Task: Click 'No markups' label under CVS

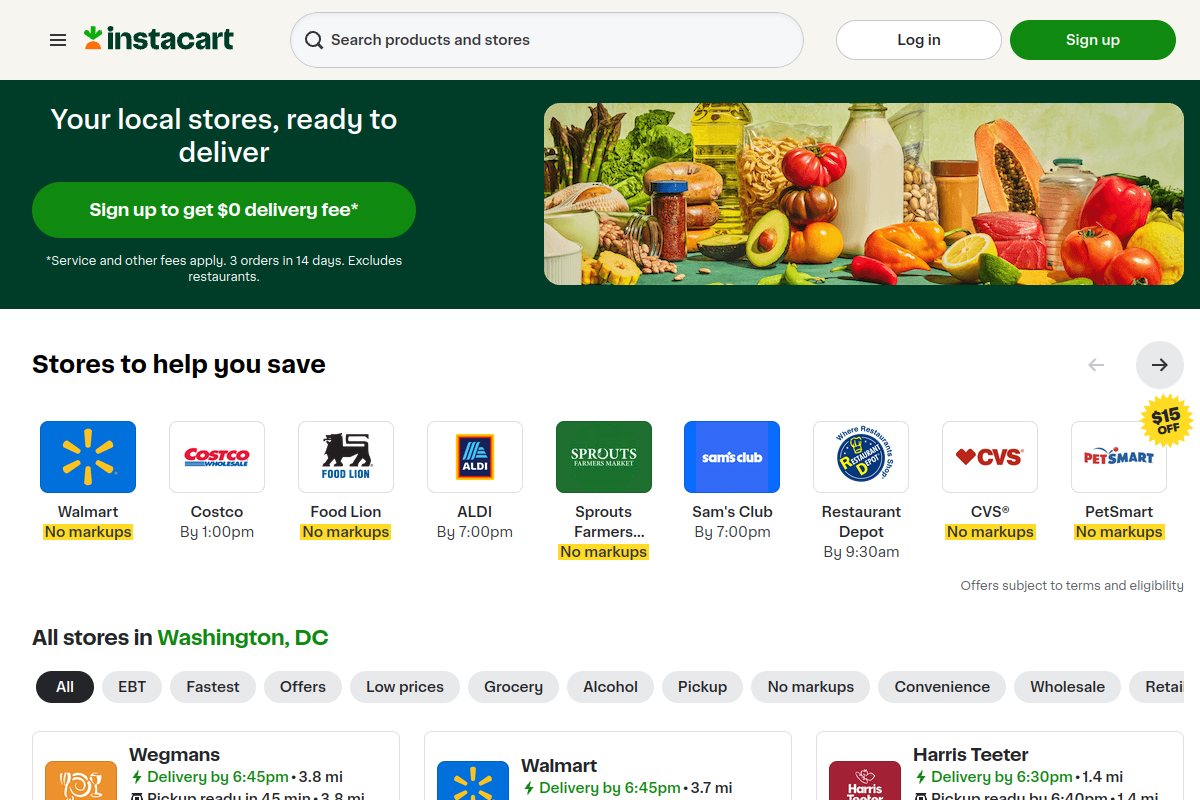Action: 990,532
